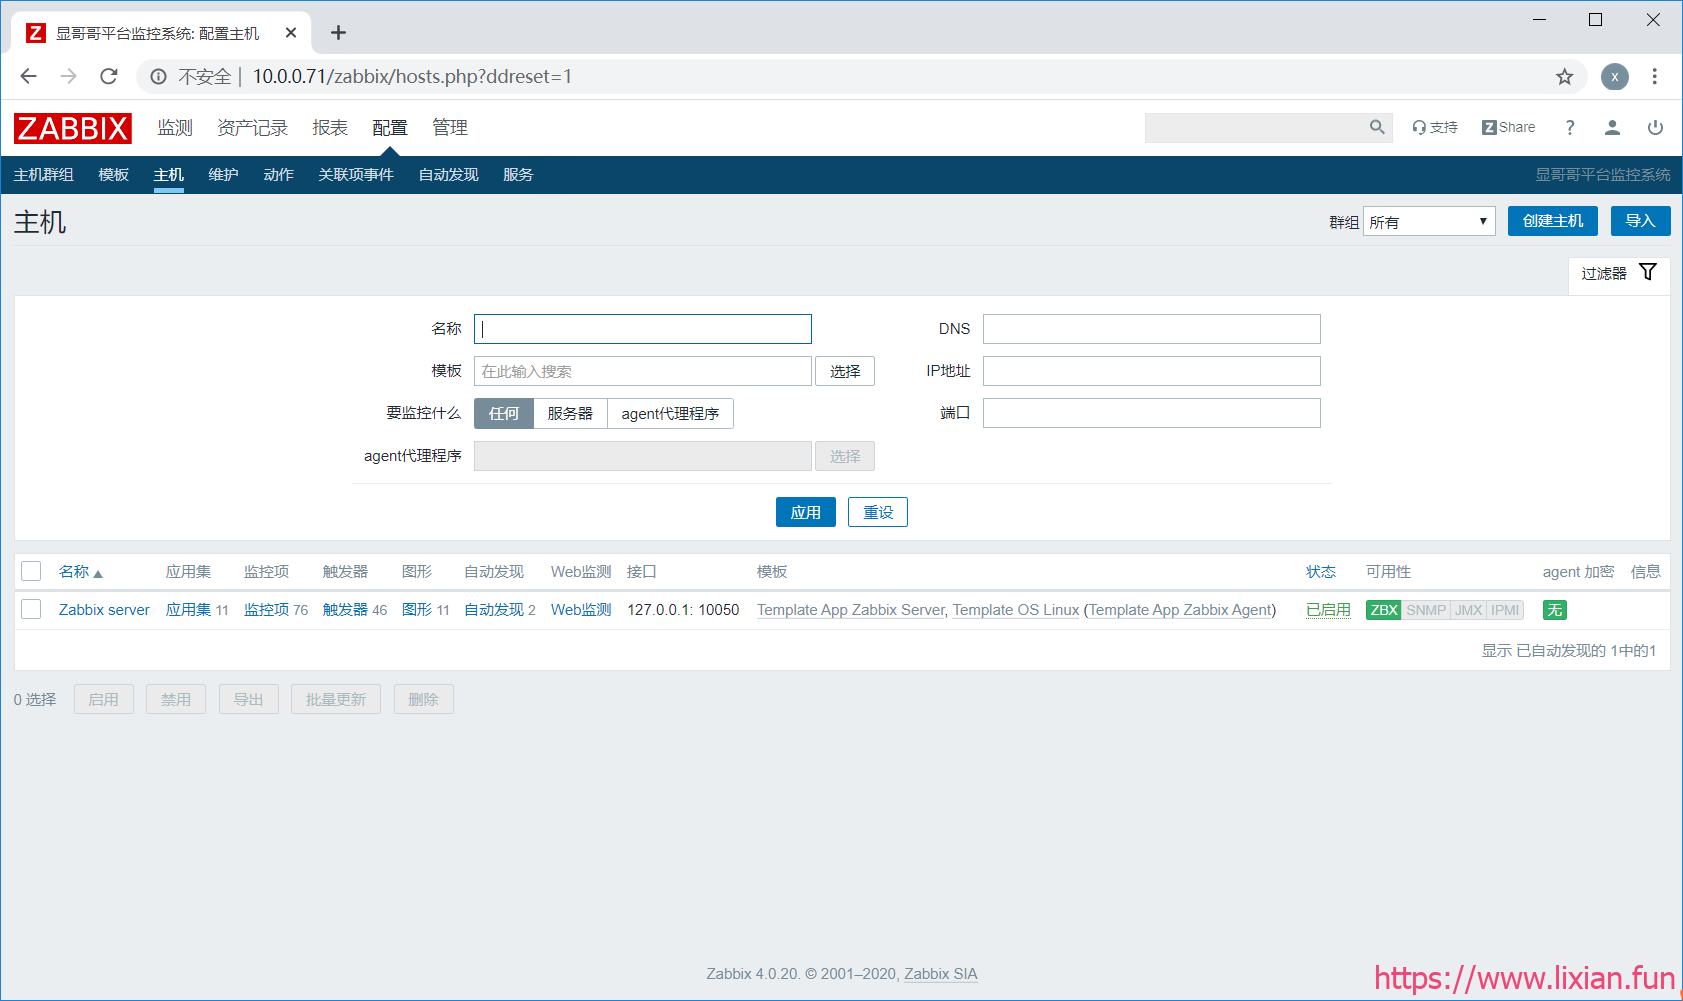The image size is (1683, 1001).
Task: Click the 导入 button
Action: [x=1640, y=221]
